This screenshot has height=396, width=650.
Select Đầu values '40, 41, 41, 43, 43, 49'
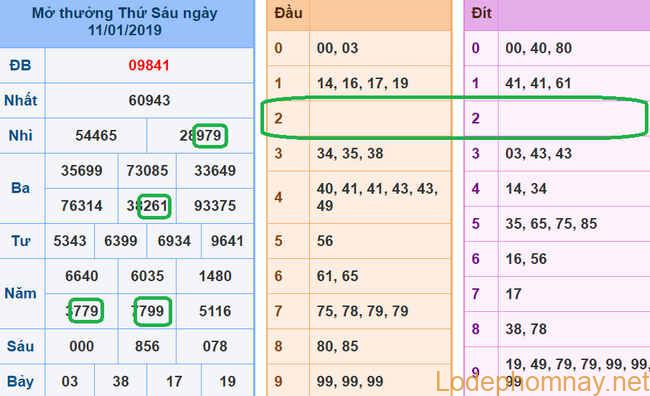[377, 197]
